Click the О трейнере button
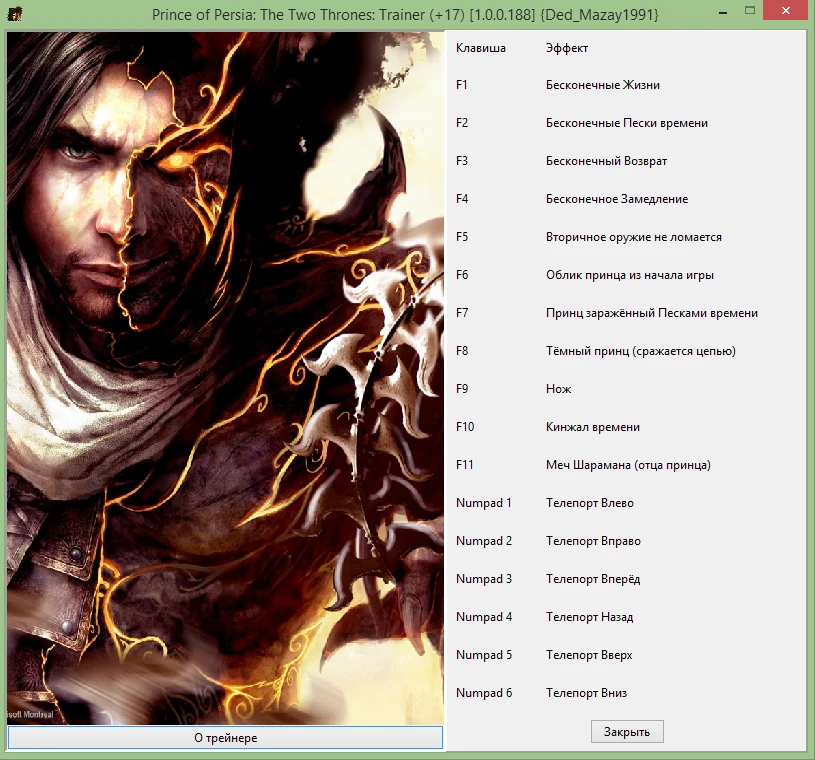Image resolution: width=815 pixels, height=760 pixels. pyautogui.click(x=225, y=737)
